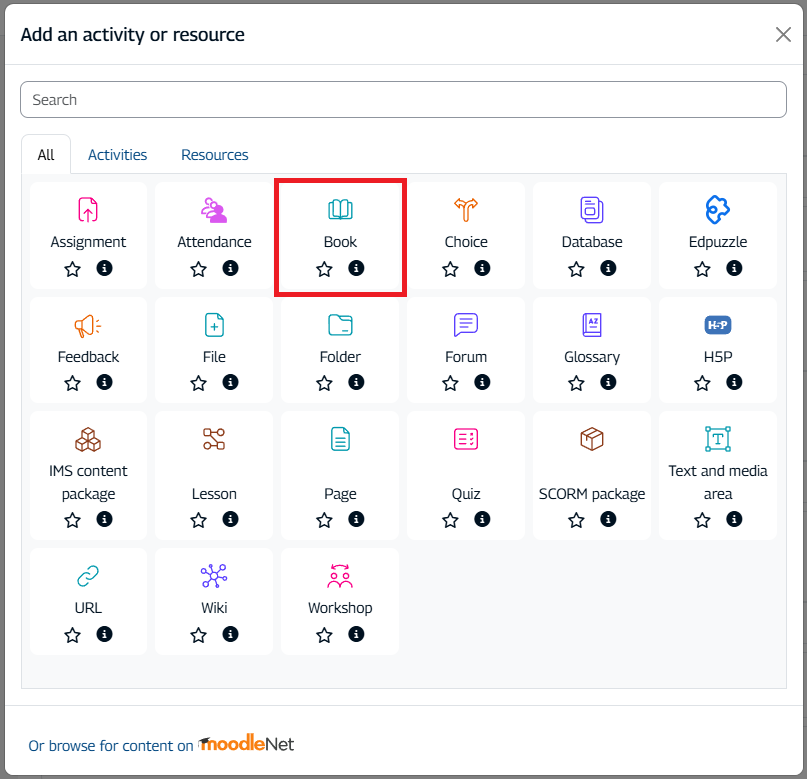Select the Workshop activity icon
The height and width of the screenshot is (779, 807).
click(x=340, y=576)
